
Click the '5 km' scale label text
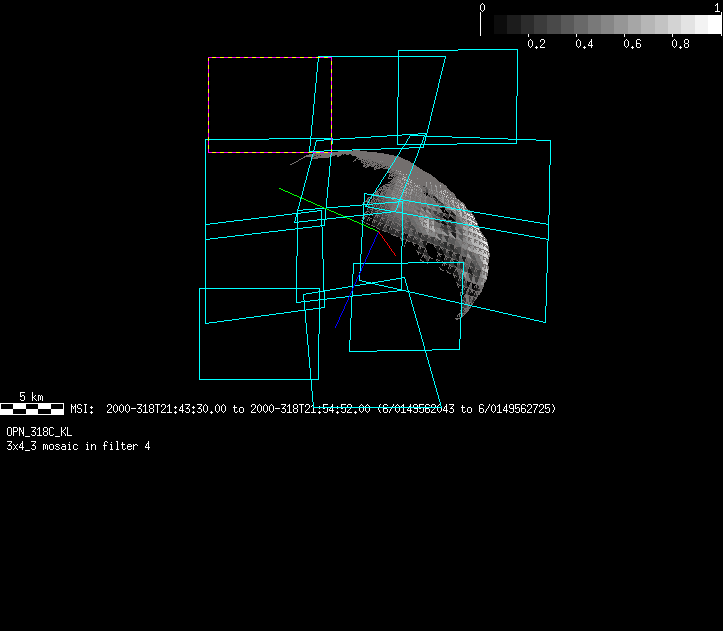[x=31, y=397]
